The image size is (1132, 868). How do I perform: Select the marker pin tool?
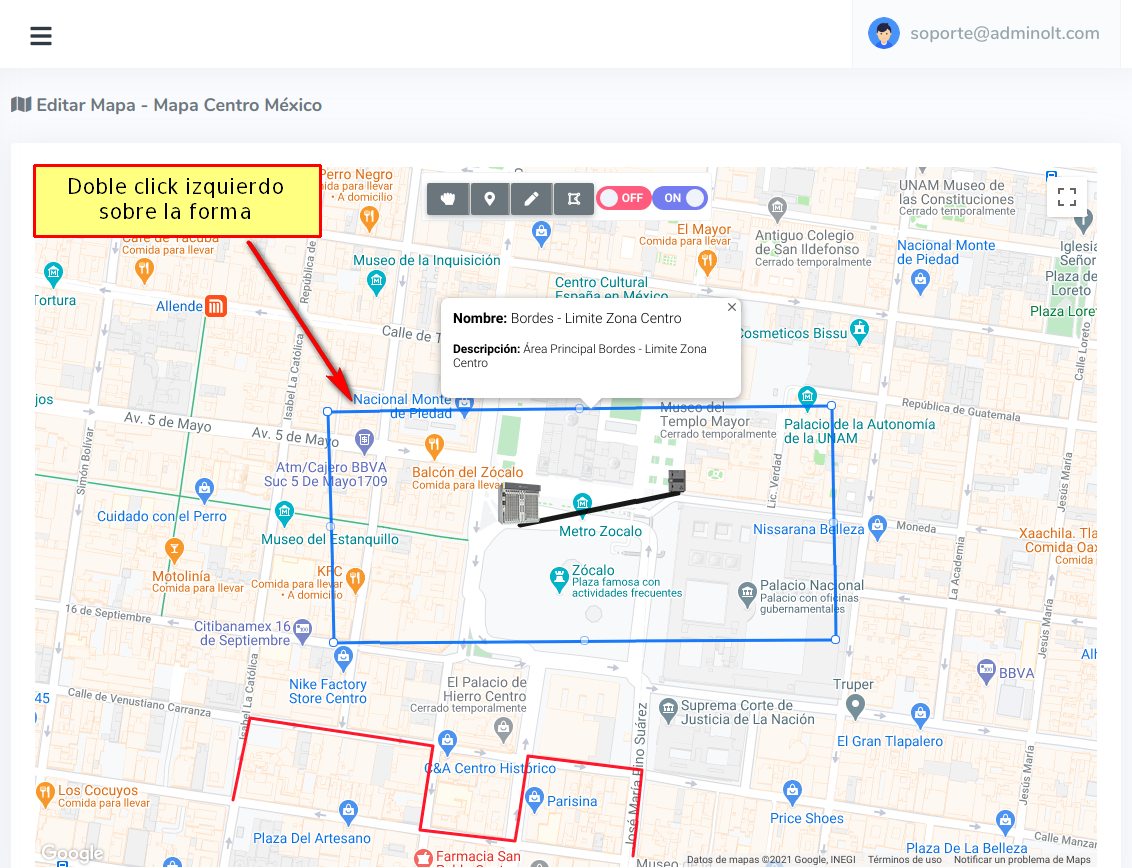[490, 199]
